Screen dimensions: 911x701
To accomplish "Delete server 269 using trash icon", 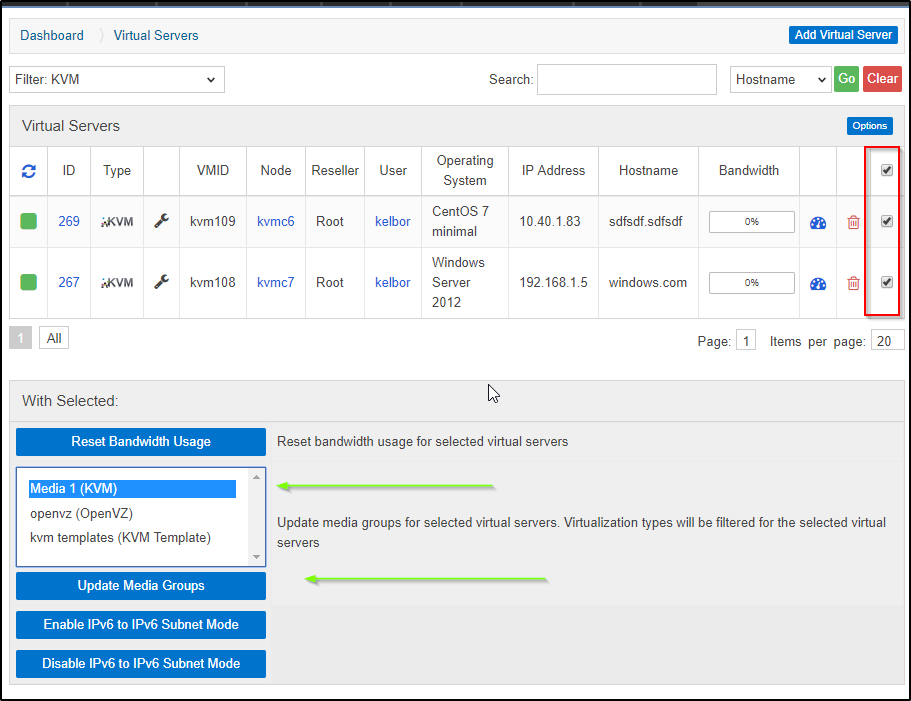I will pos(853,222).
